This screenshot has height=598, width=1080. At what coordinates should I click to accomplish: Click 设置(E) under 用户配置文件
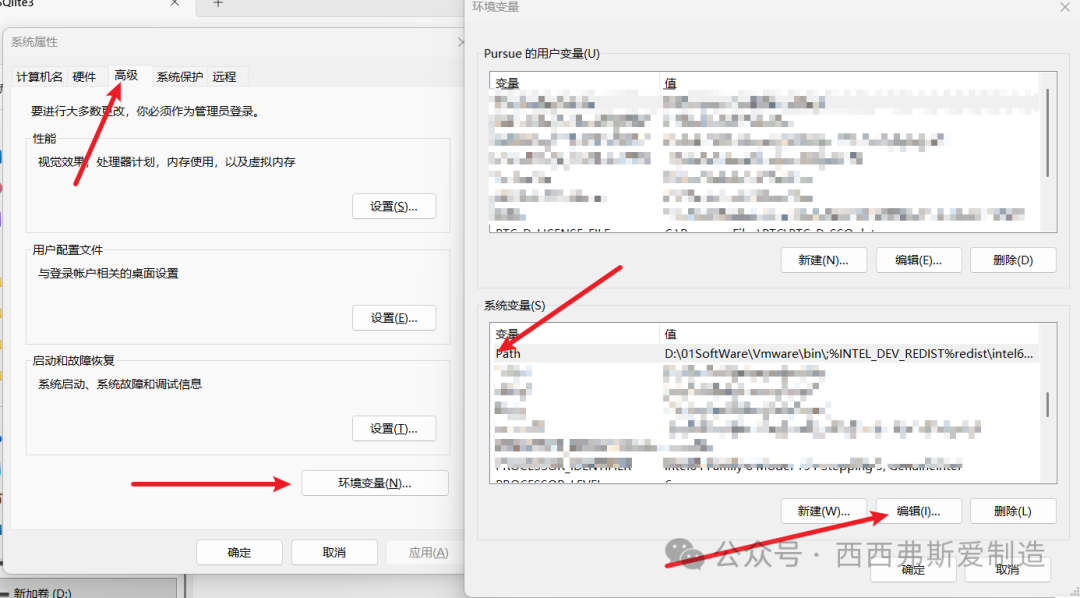[x=394, y=318]
